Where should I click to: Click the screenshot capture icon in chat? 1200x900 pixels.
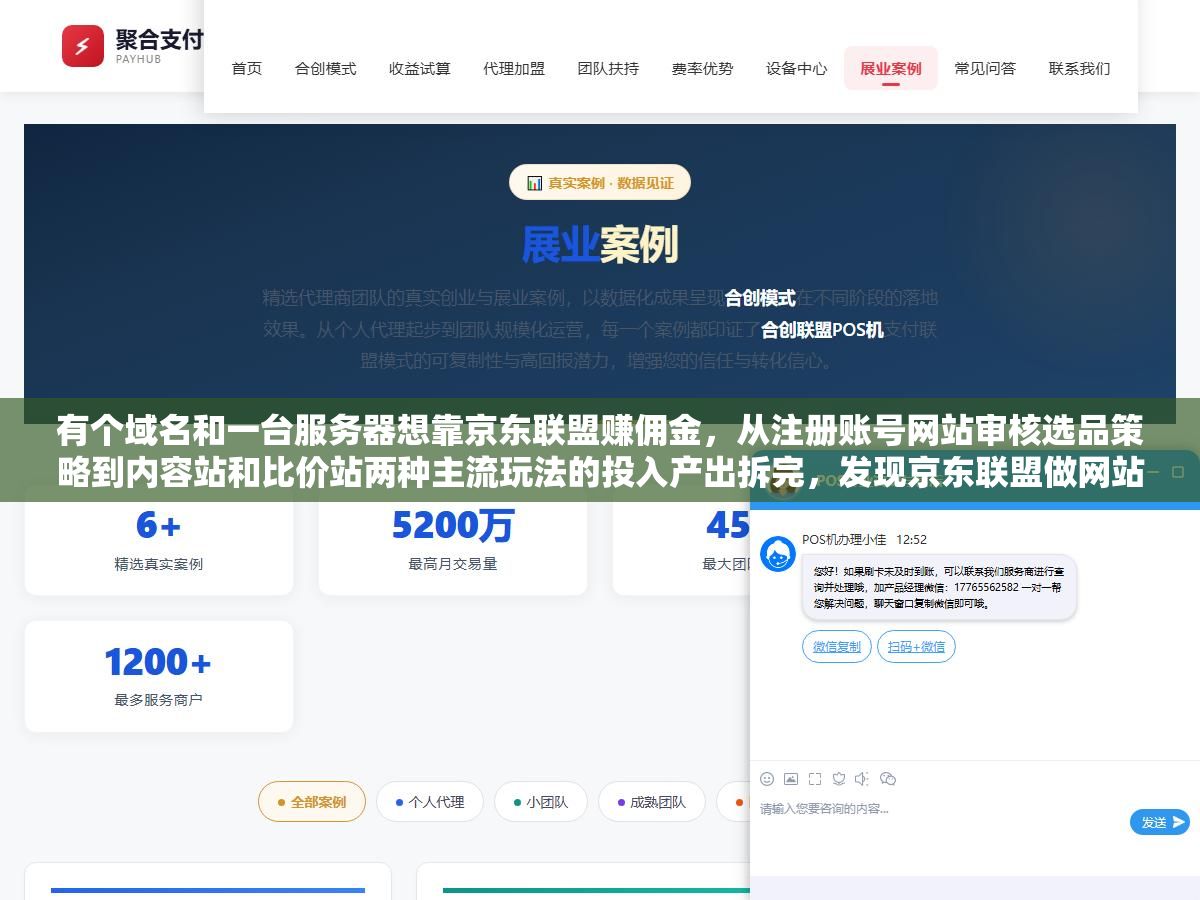click(815, 779)
